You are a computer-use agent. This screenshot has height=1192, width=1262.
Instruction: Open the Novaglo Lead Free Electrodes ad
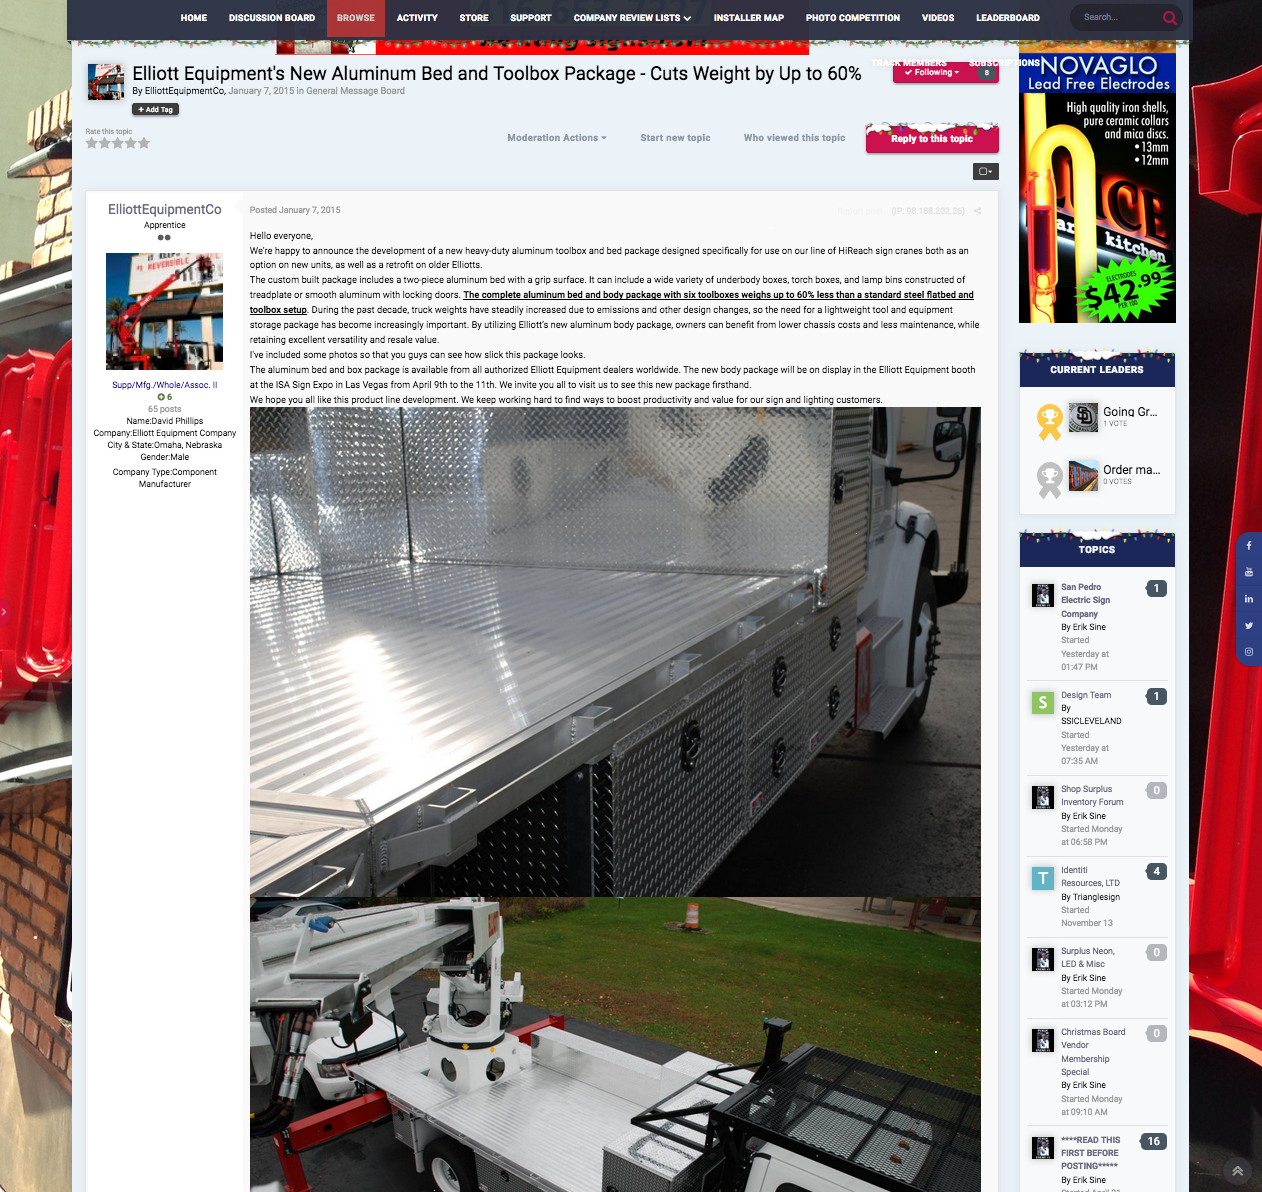point(1097,187)
